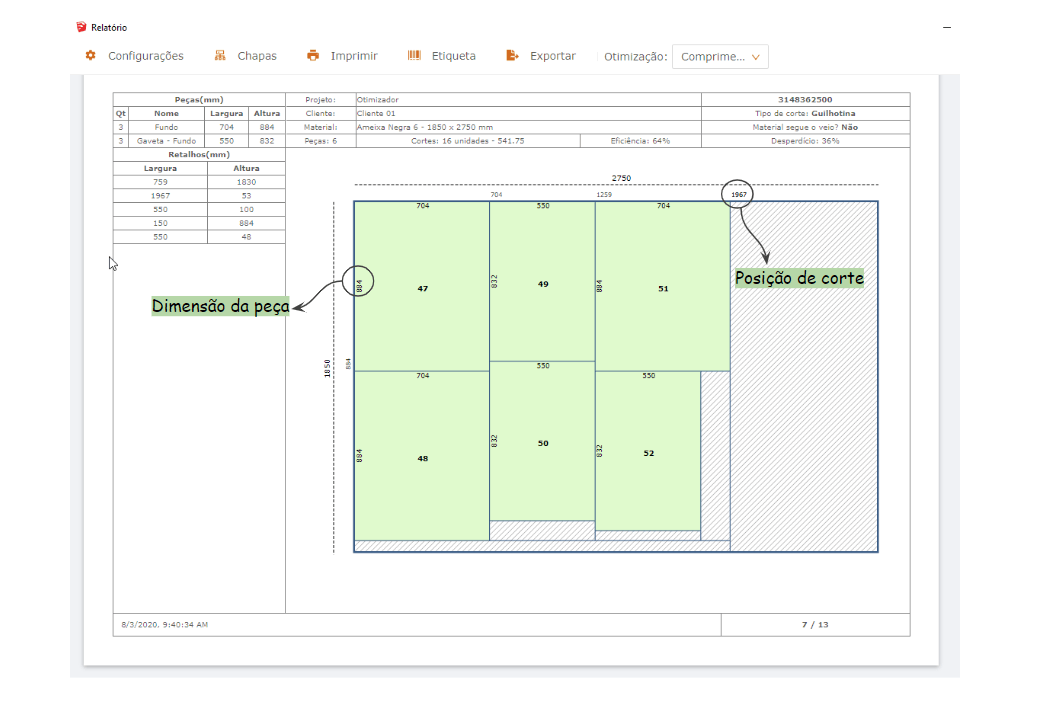Click the cut position label 1259
Viewport: 1043px width, 713px height.
click(x=604, y=195)
